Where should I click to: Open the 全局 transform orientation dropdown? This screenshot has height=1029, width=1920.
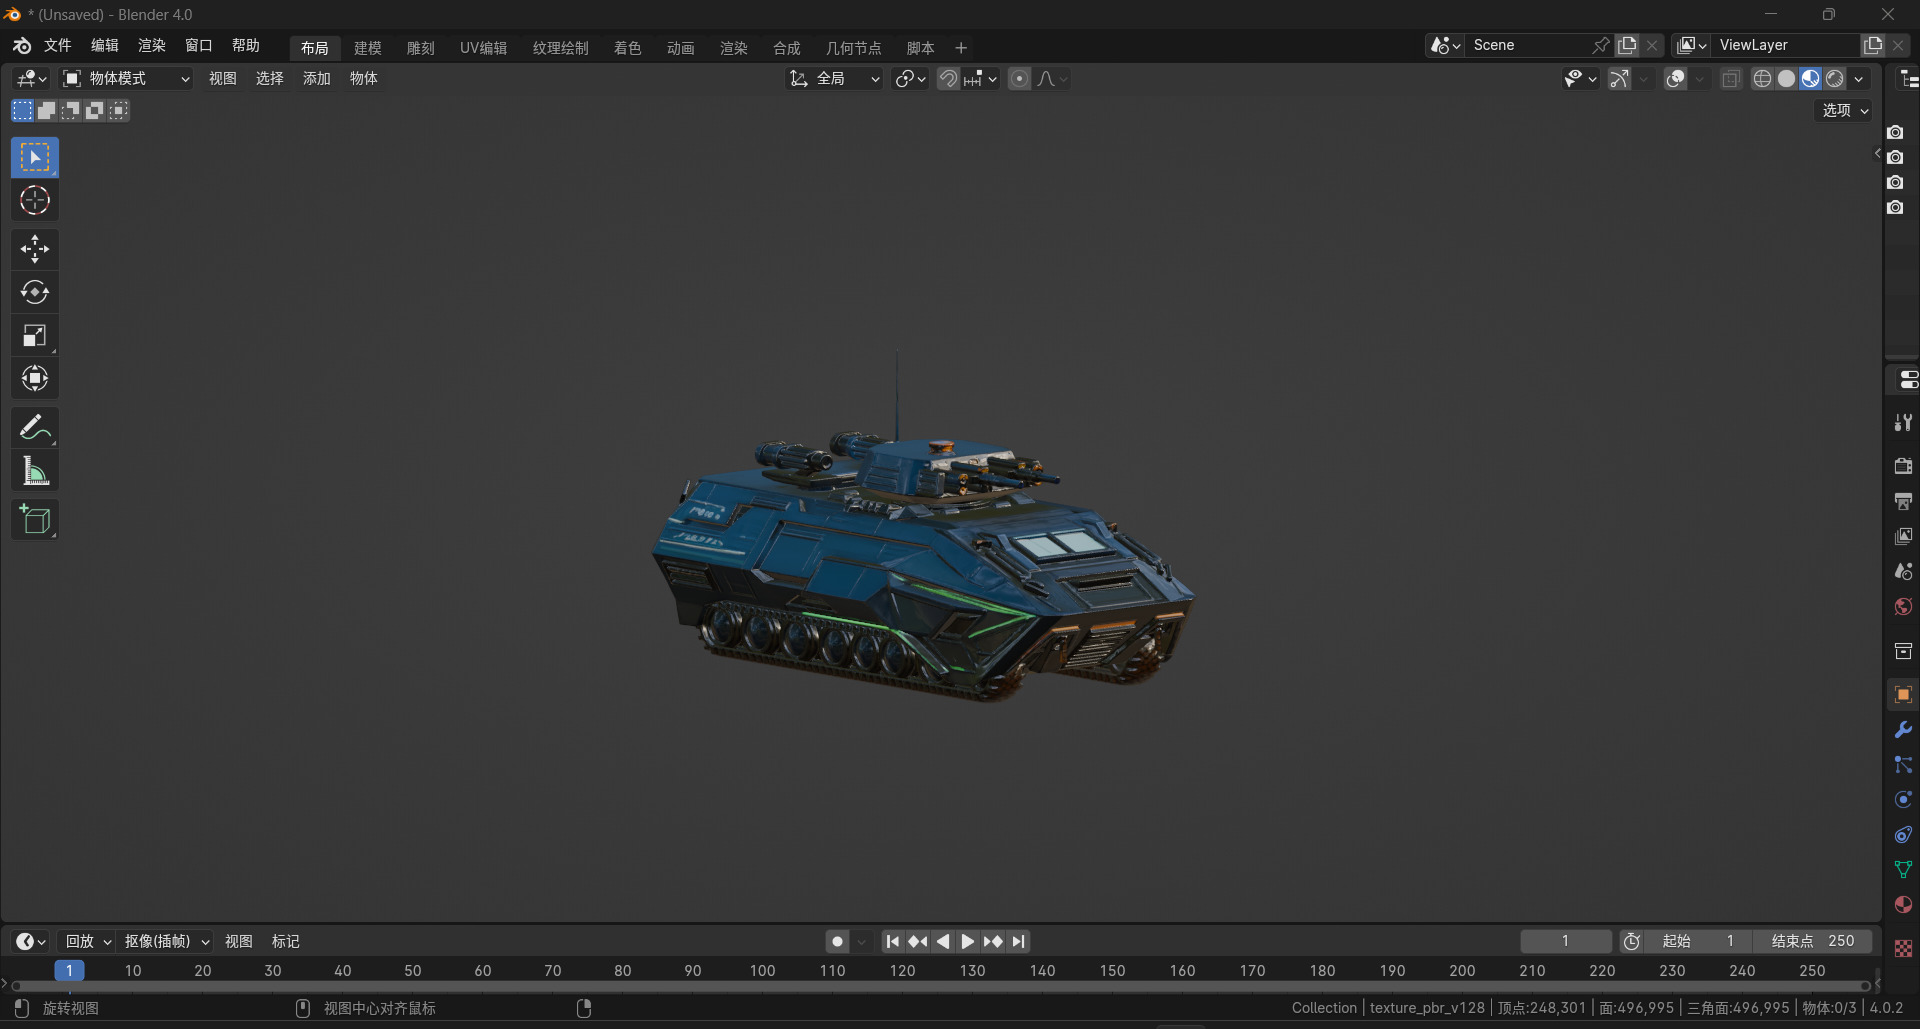pos(834,79)
